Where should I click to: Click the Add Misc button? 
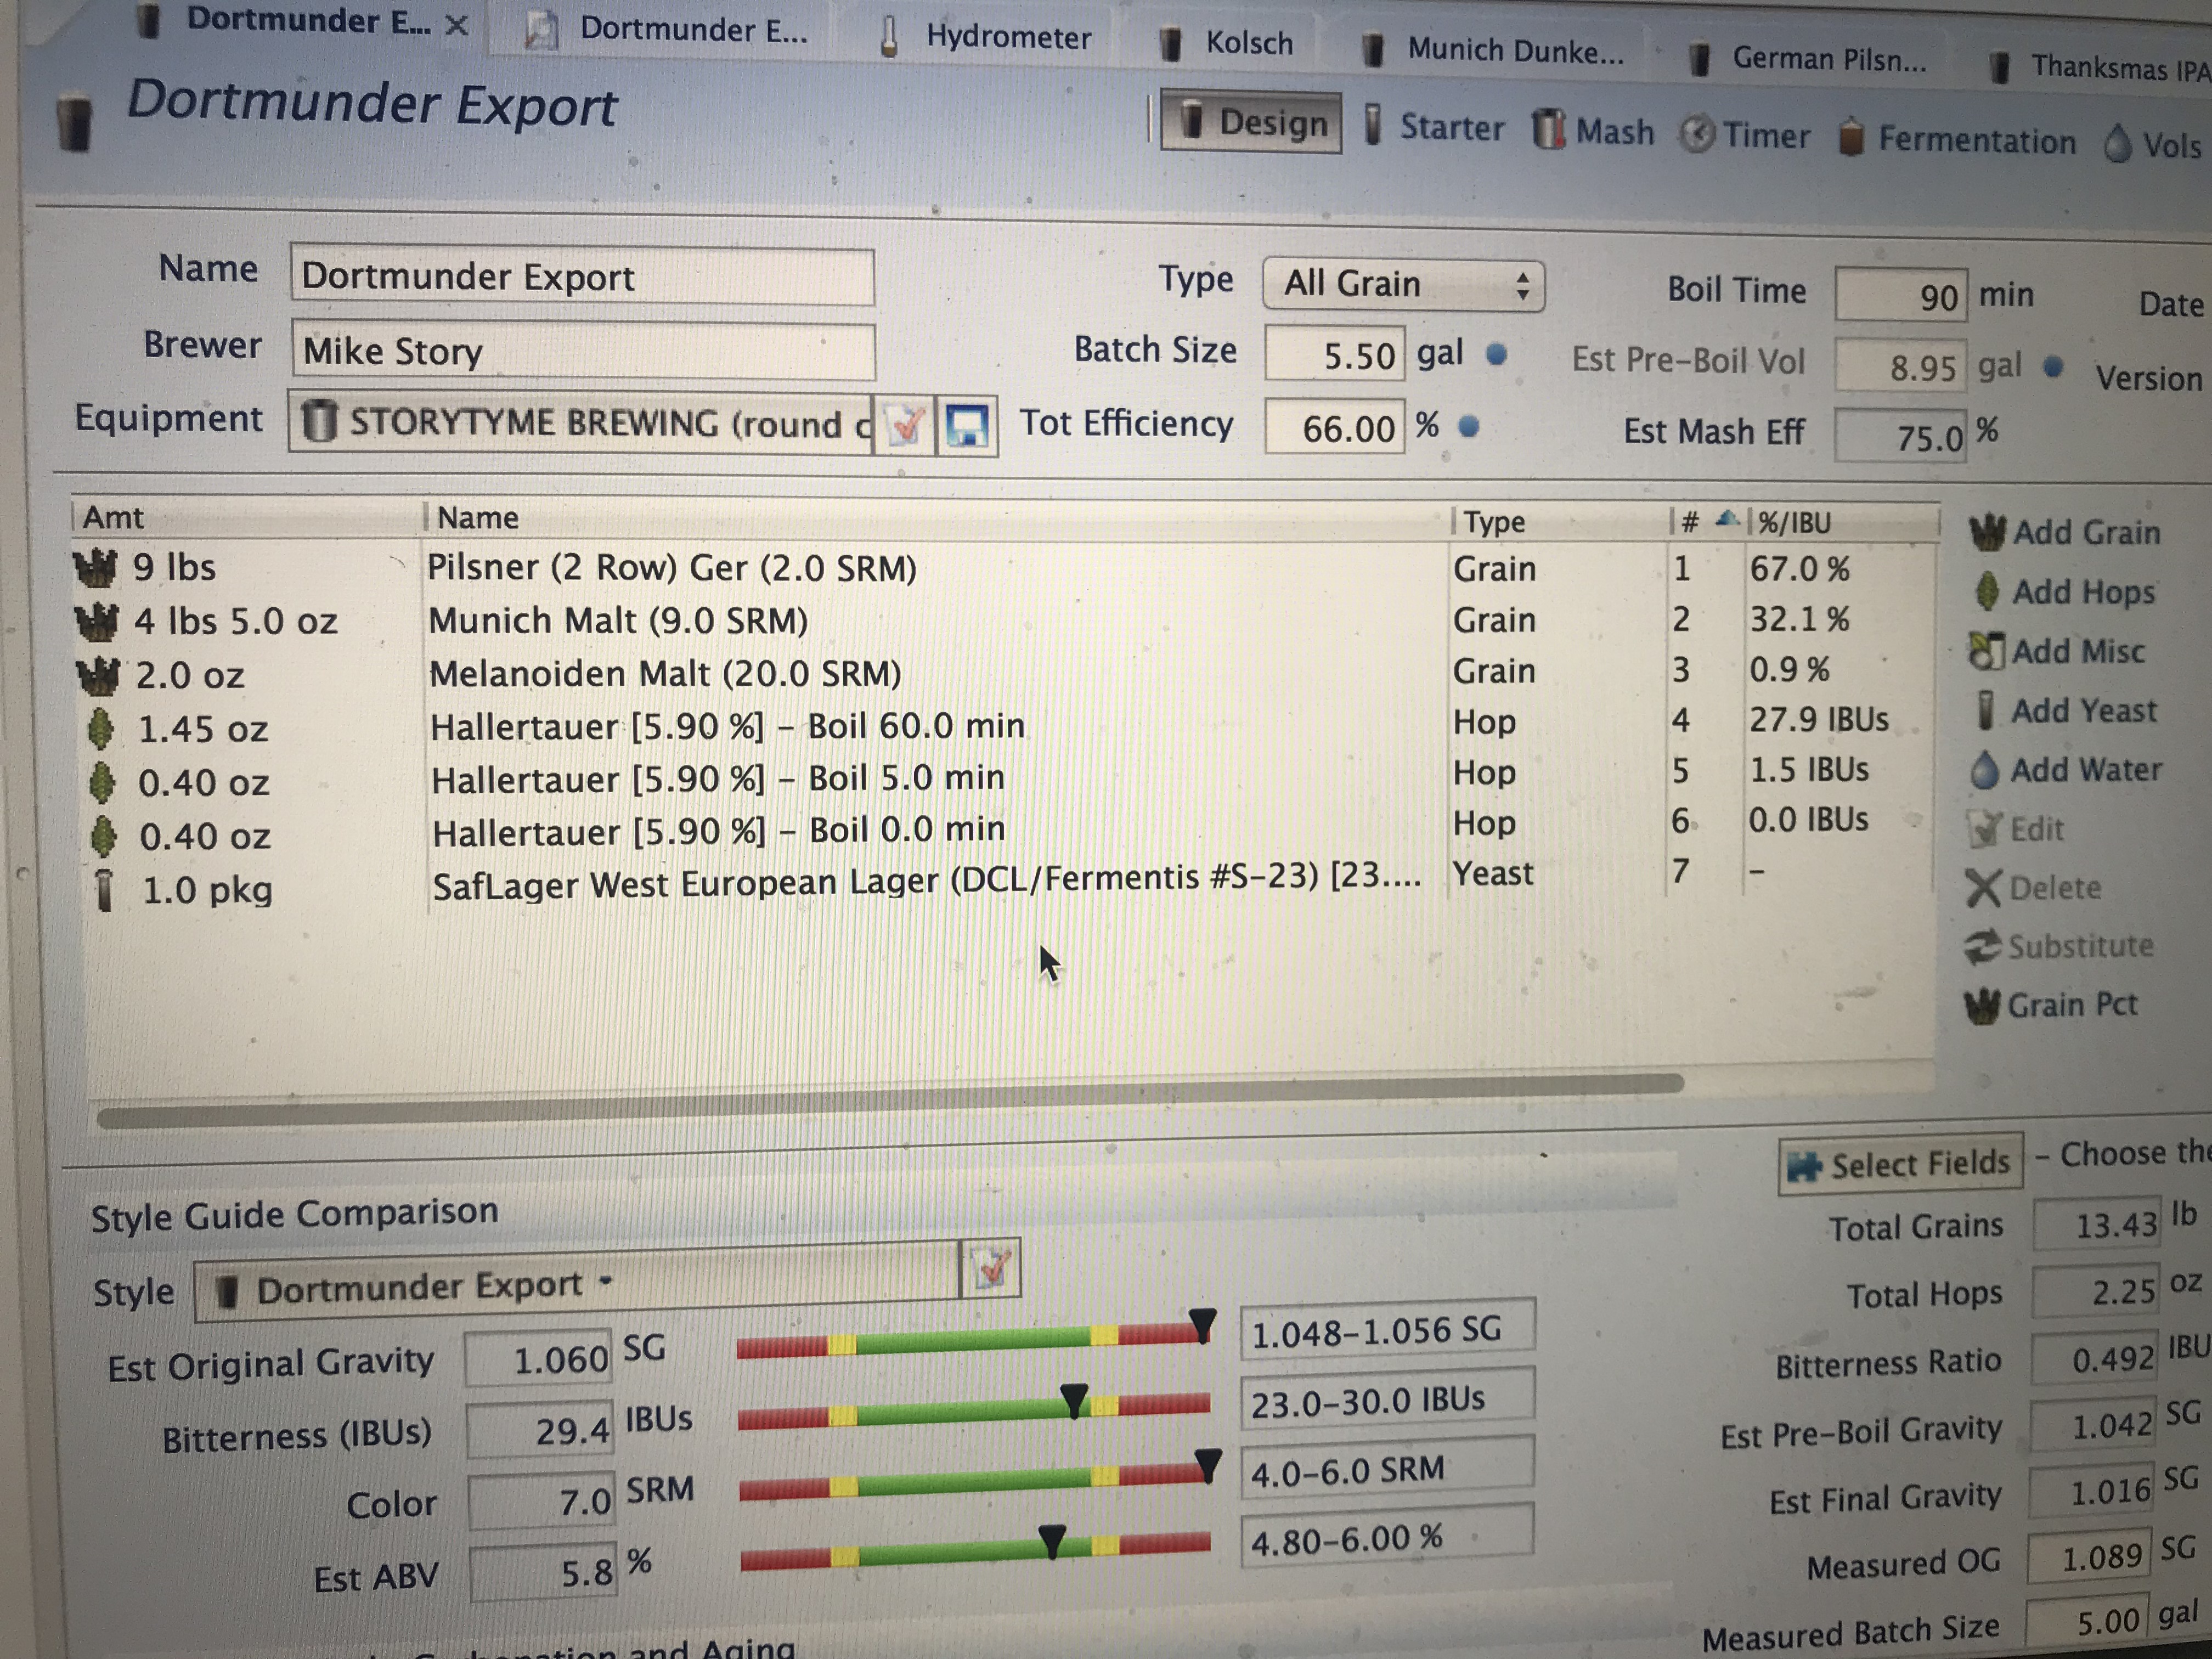tap(2056, 651)
